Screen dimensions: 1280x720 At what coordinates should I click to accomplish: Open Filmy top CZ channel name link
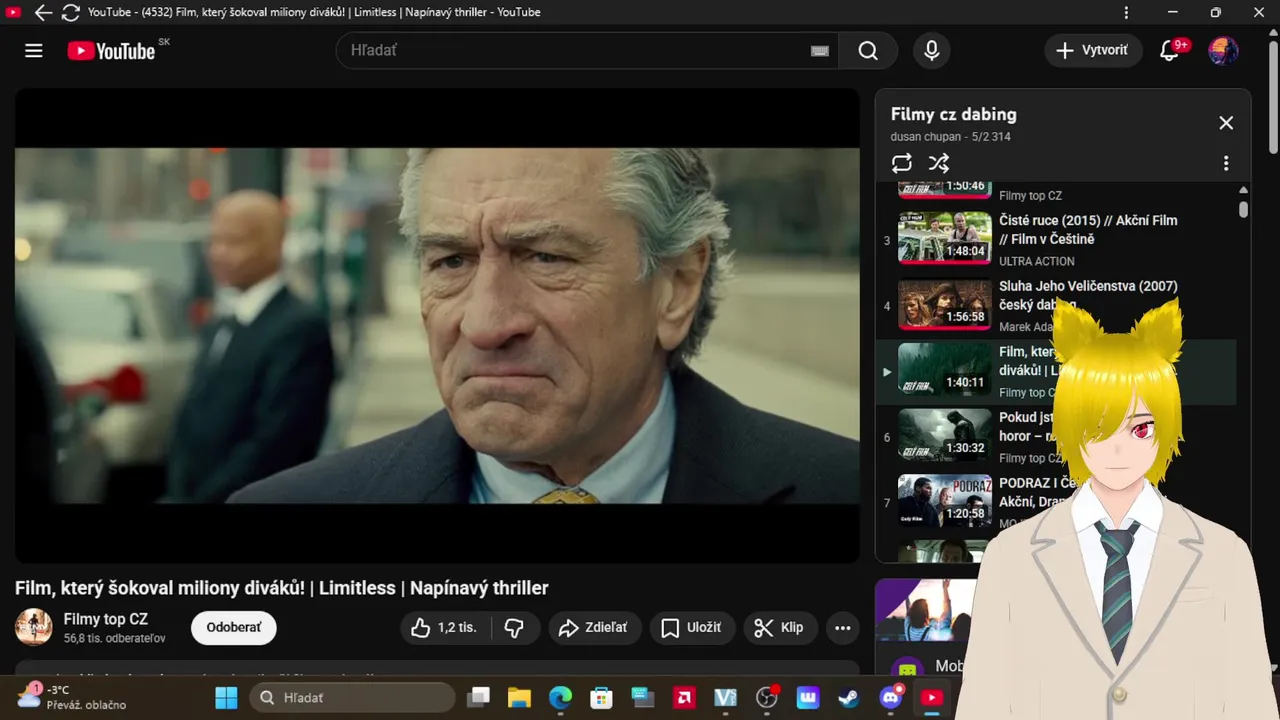pos(105,619)
